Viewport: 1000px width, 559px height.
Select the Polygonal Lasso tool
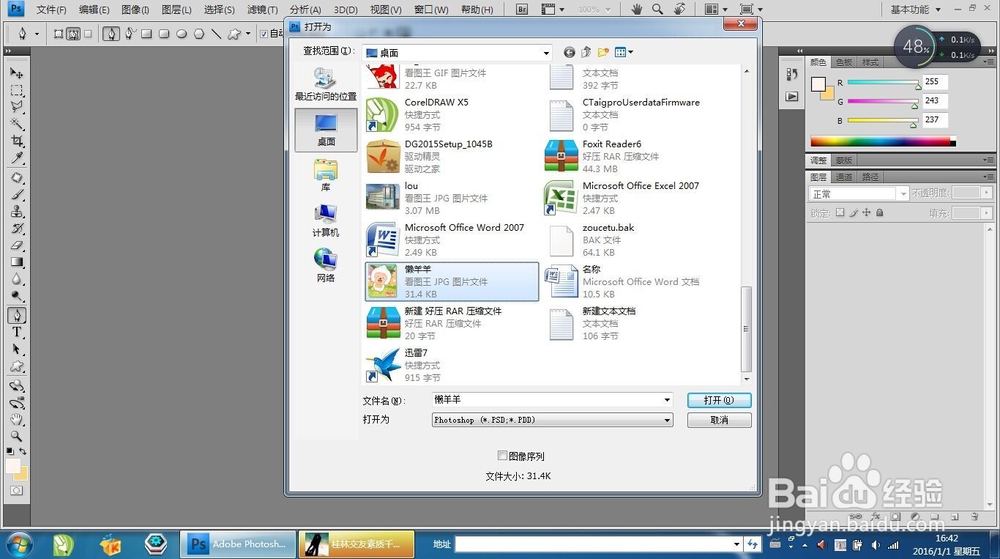pos(17,107)
